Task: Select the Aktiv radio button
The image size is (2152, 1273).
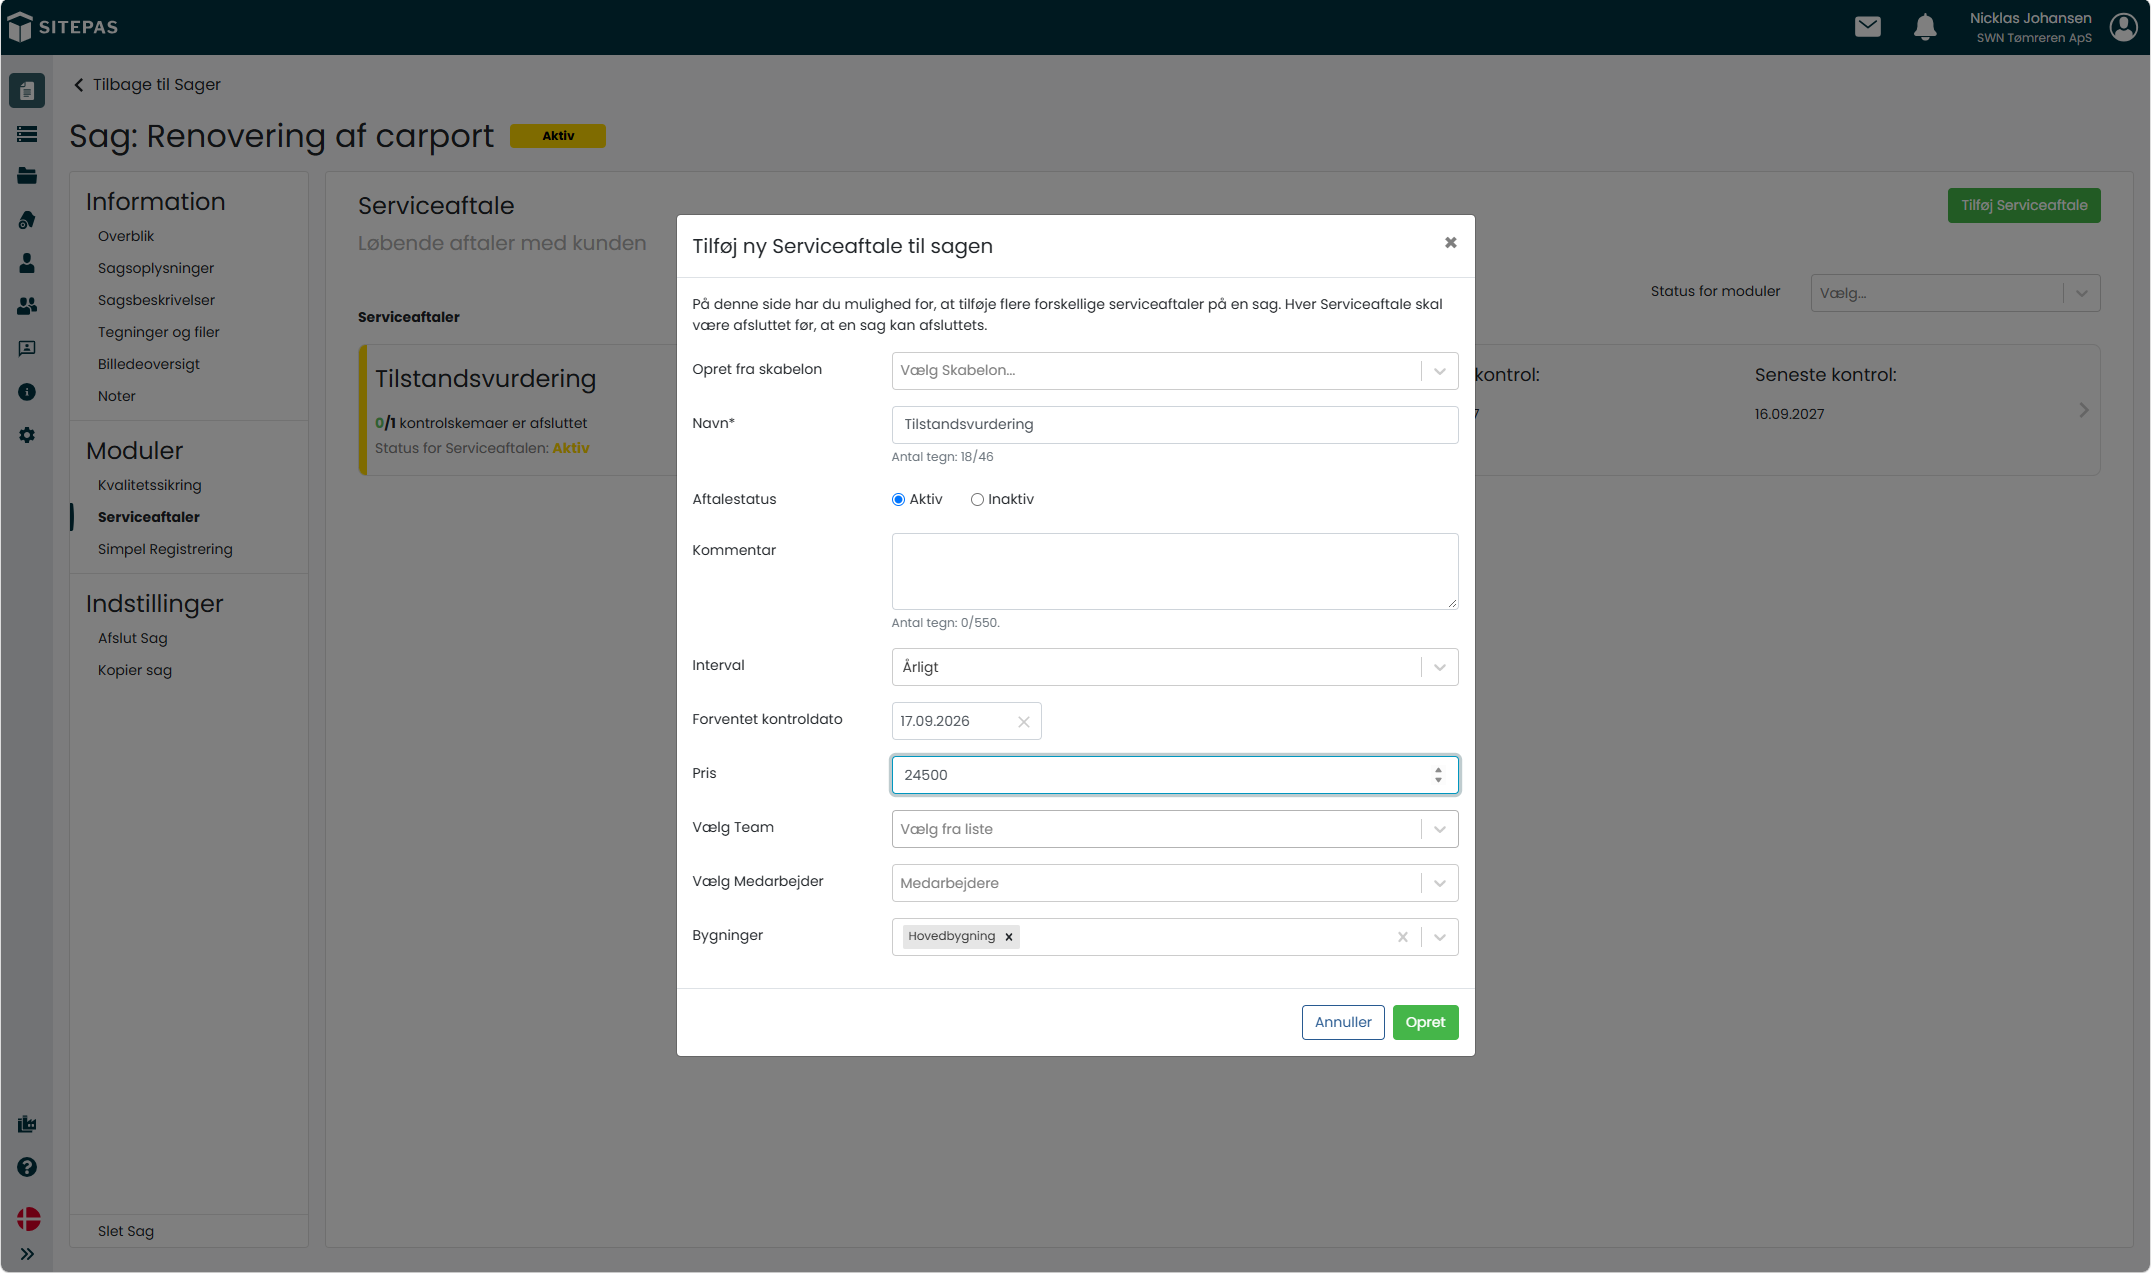Action: point(898,500)
